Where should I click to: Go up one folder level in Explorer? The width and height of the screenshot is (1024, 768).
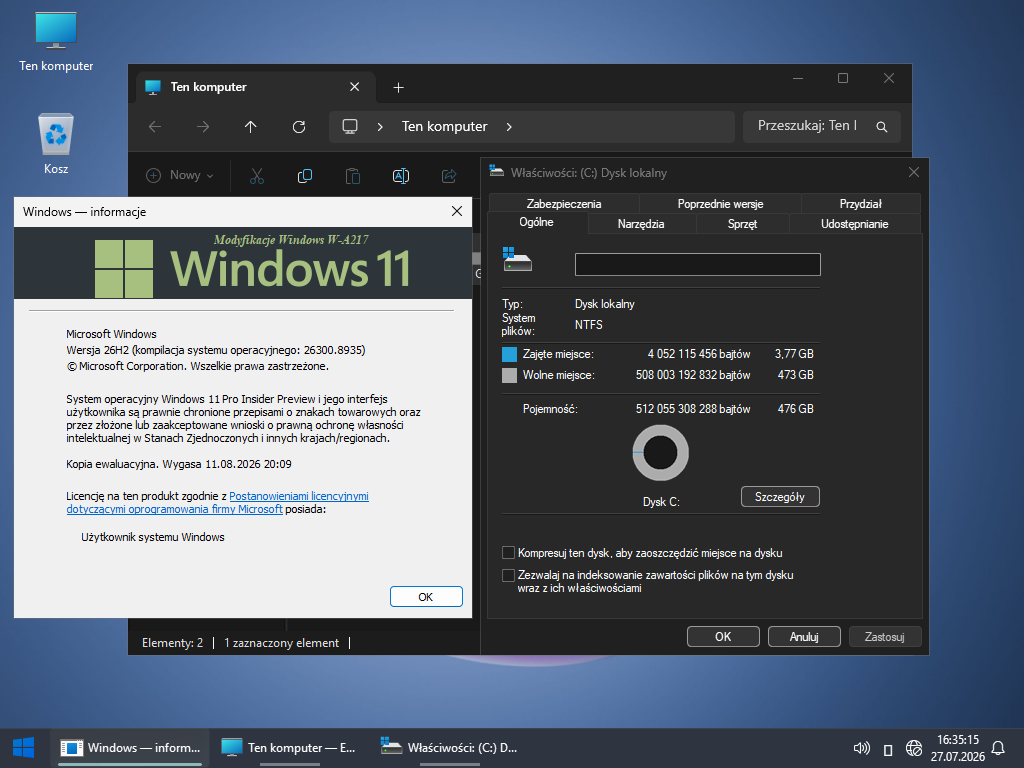(251, 127)
